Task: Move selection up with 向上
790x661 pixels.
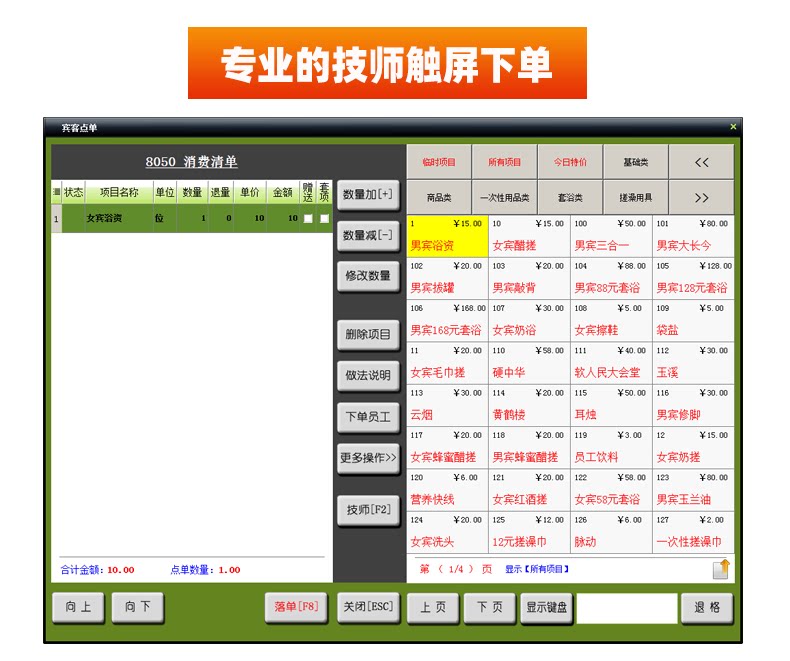Action: [x=78, y=607]
